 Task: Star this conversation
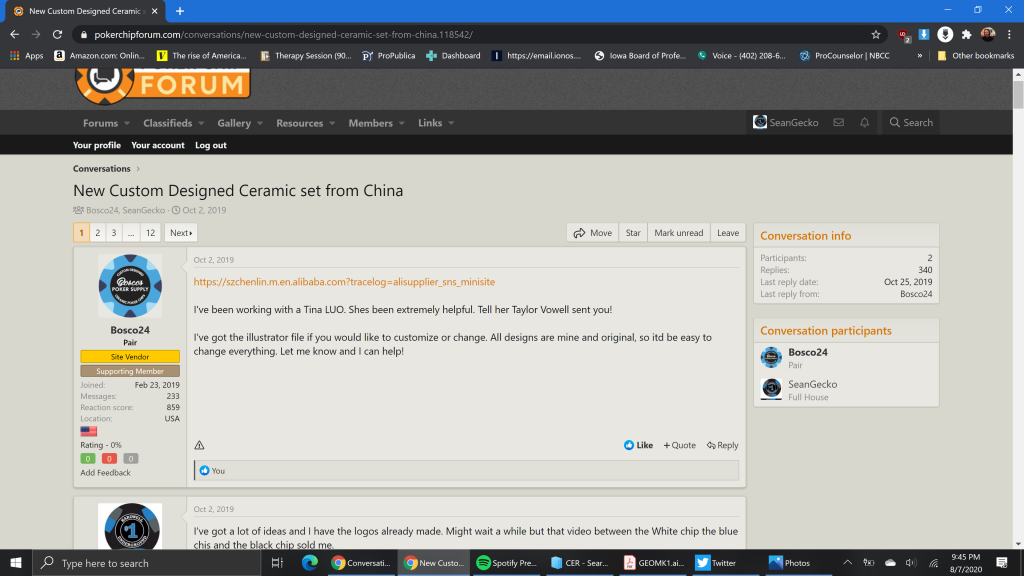pyautogui.click(x=633, y=233)
